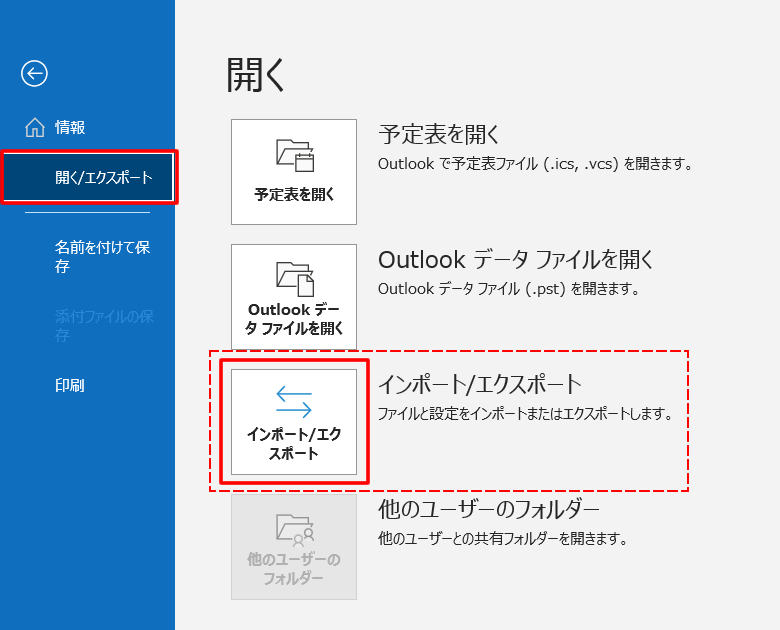Click the 開く page title

[255, 75]
